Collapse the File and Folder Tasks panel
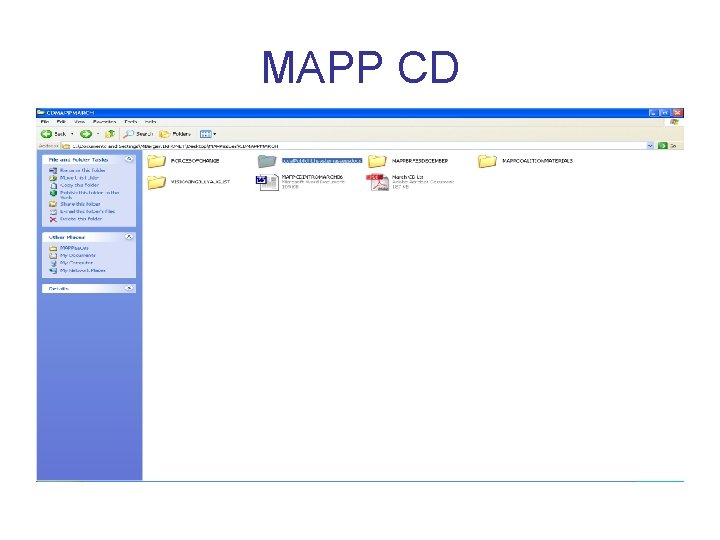Screen dimensions: 720x540 pos(129,159)
